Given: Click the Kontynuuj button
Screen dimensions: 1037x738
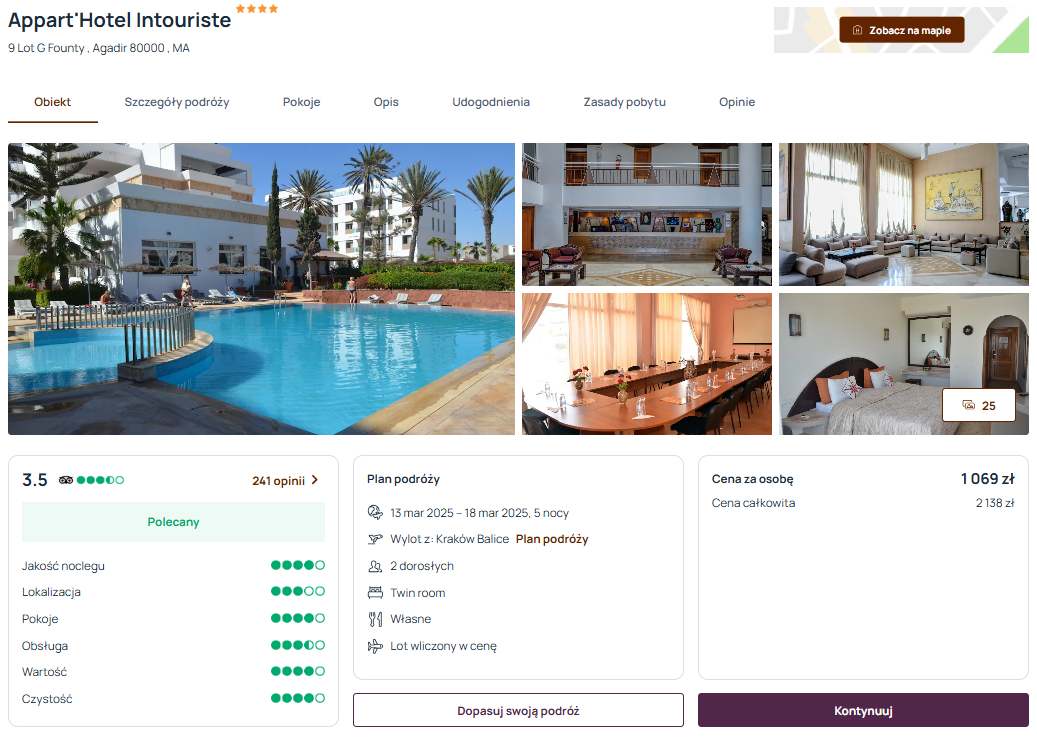Looking at the screenshot, I should (x=863, y=710).
